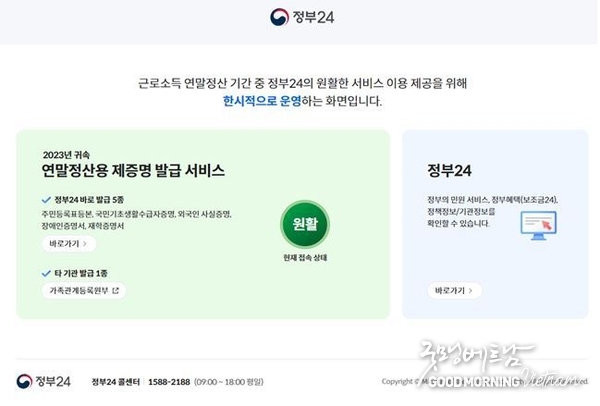Click the operating hours (09:00 ~ 18:00 평일)
The image size is (600, 406).
[x=229, y=382]
